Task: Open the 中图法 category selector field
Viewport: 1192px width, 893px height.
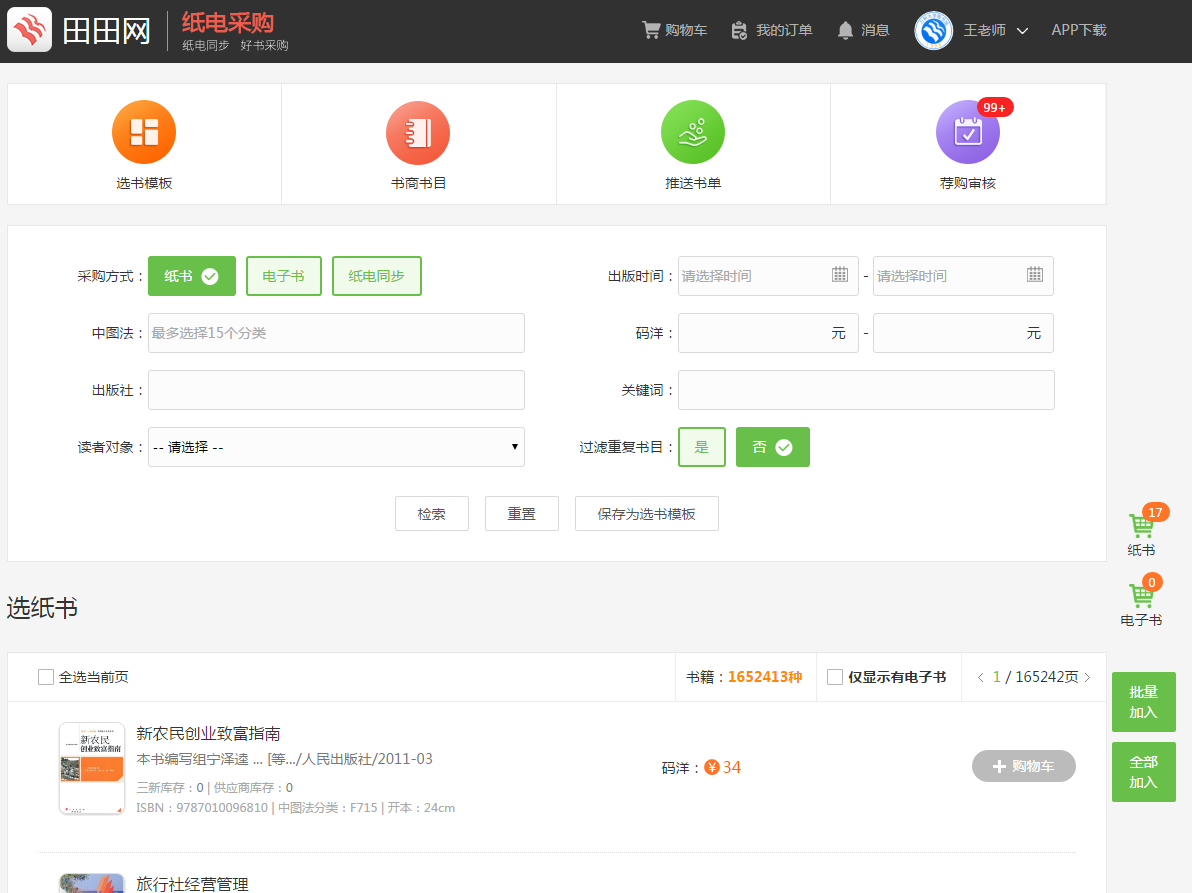Action: (x=336, y=333)
